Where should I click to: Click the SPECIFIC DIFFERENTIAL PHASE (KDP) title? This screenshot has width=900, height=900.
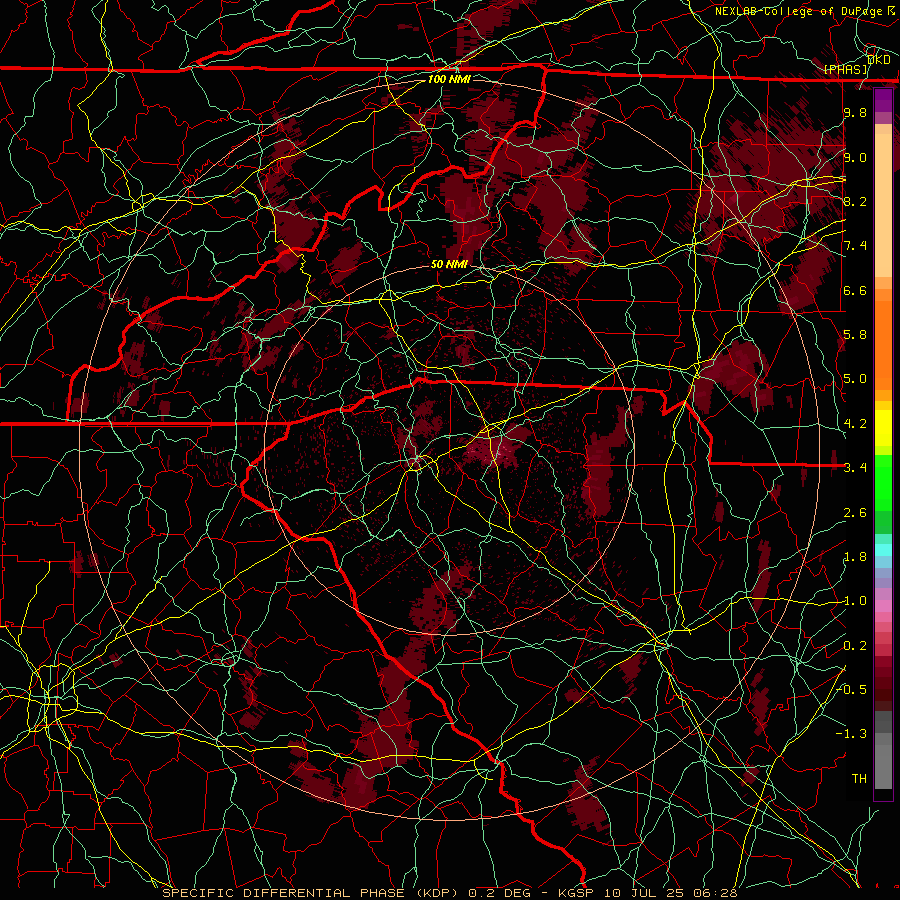(311, 893)
